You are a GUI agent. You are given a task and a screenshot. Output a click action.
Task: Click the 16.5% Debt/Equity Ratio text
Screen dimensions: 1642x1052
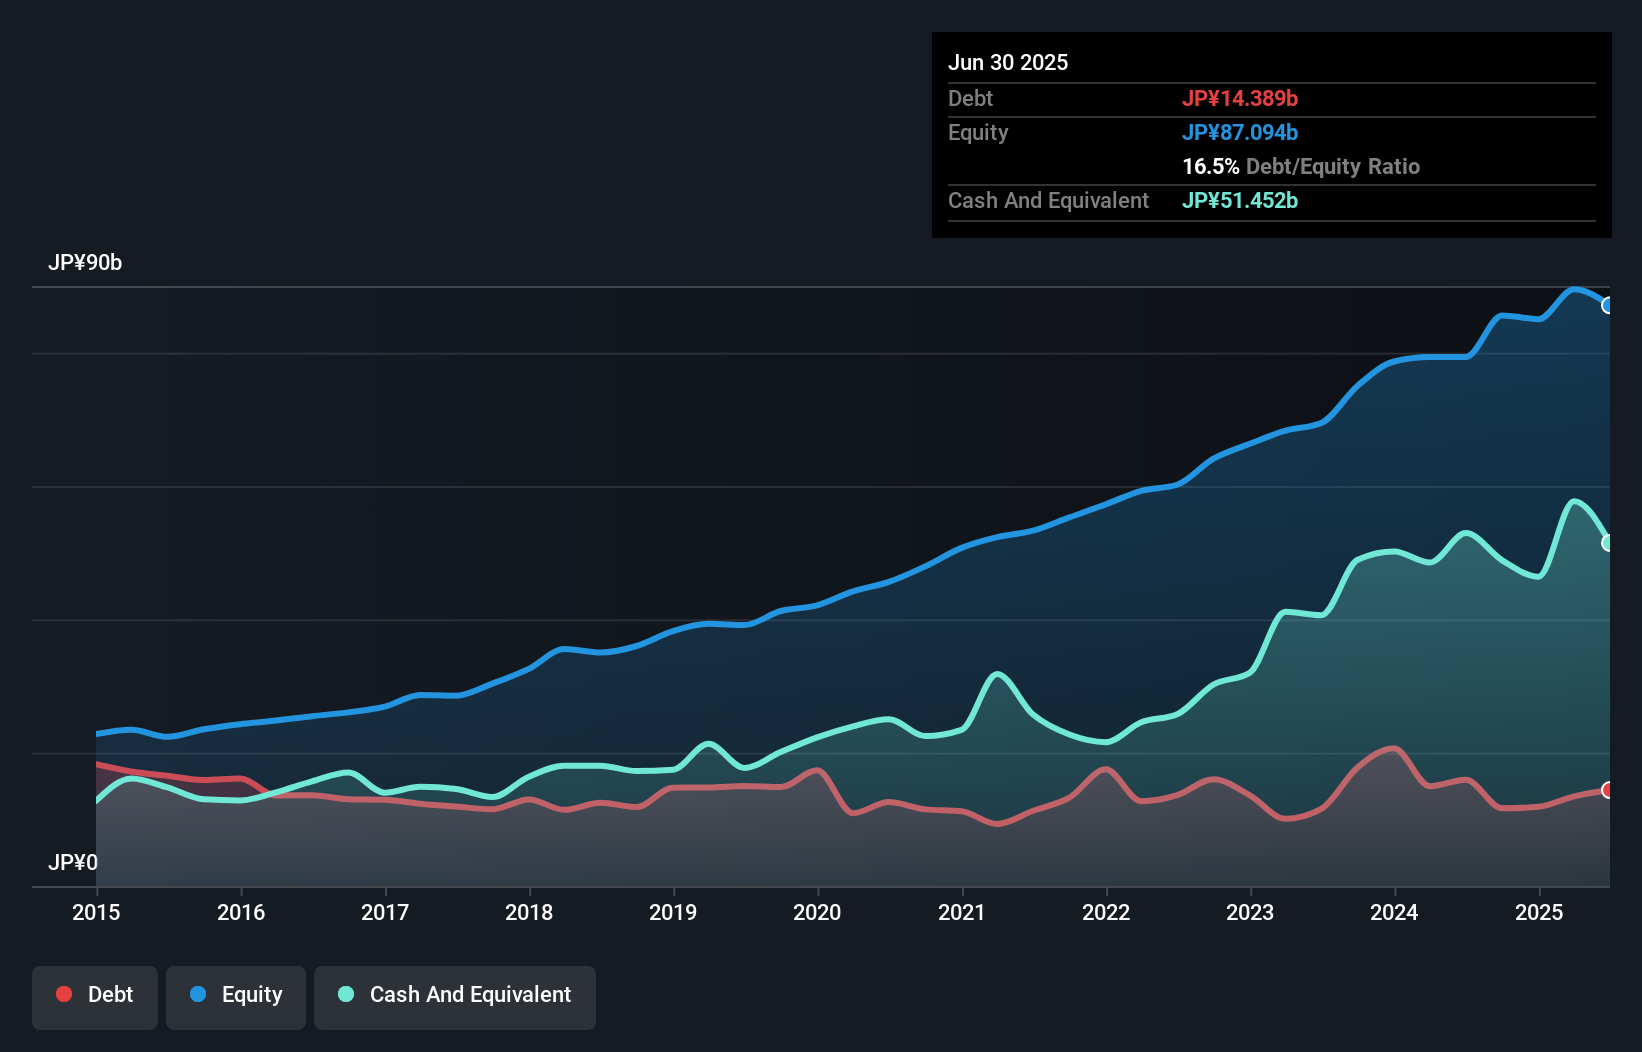click(1301, 166)
